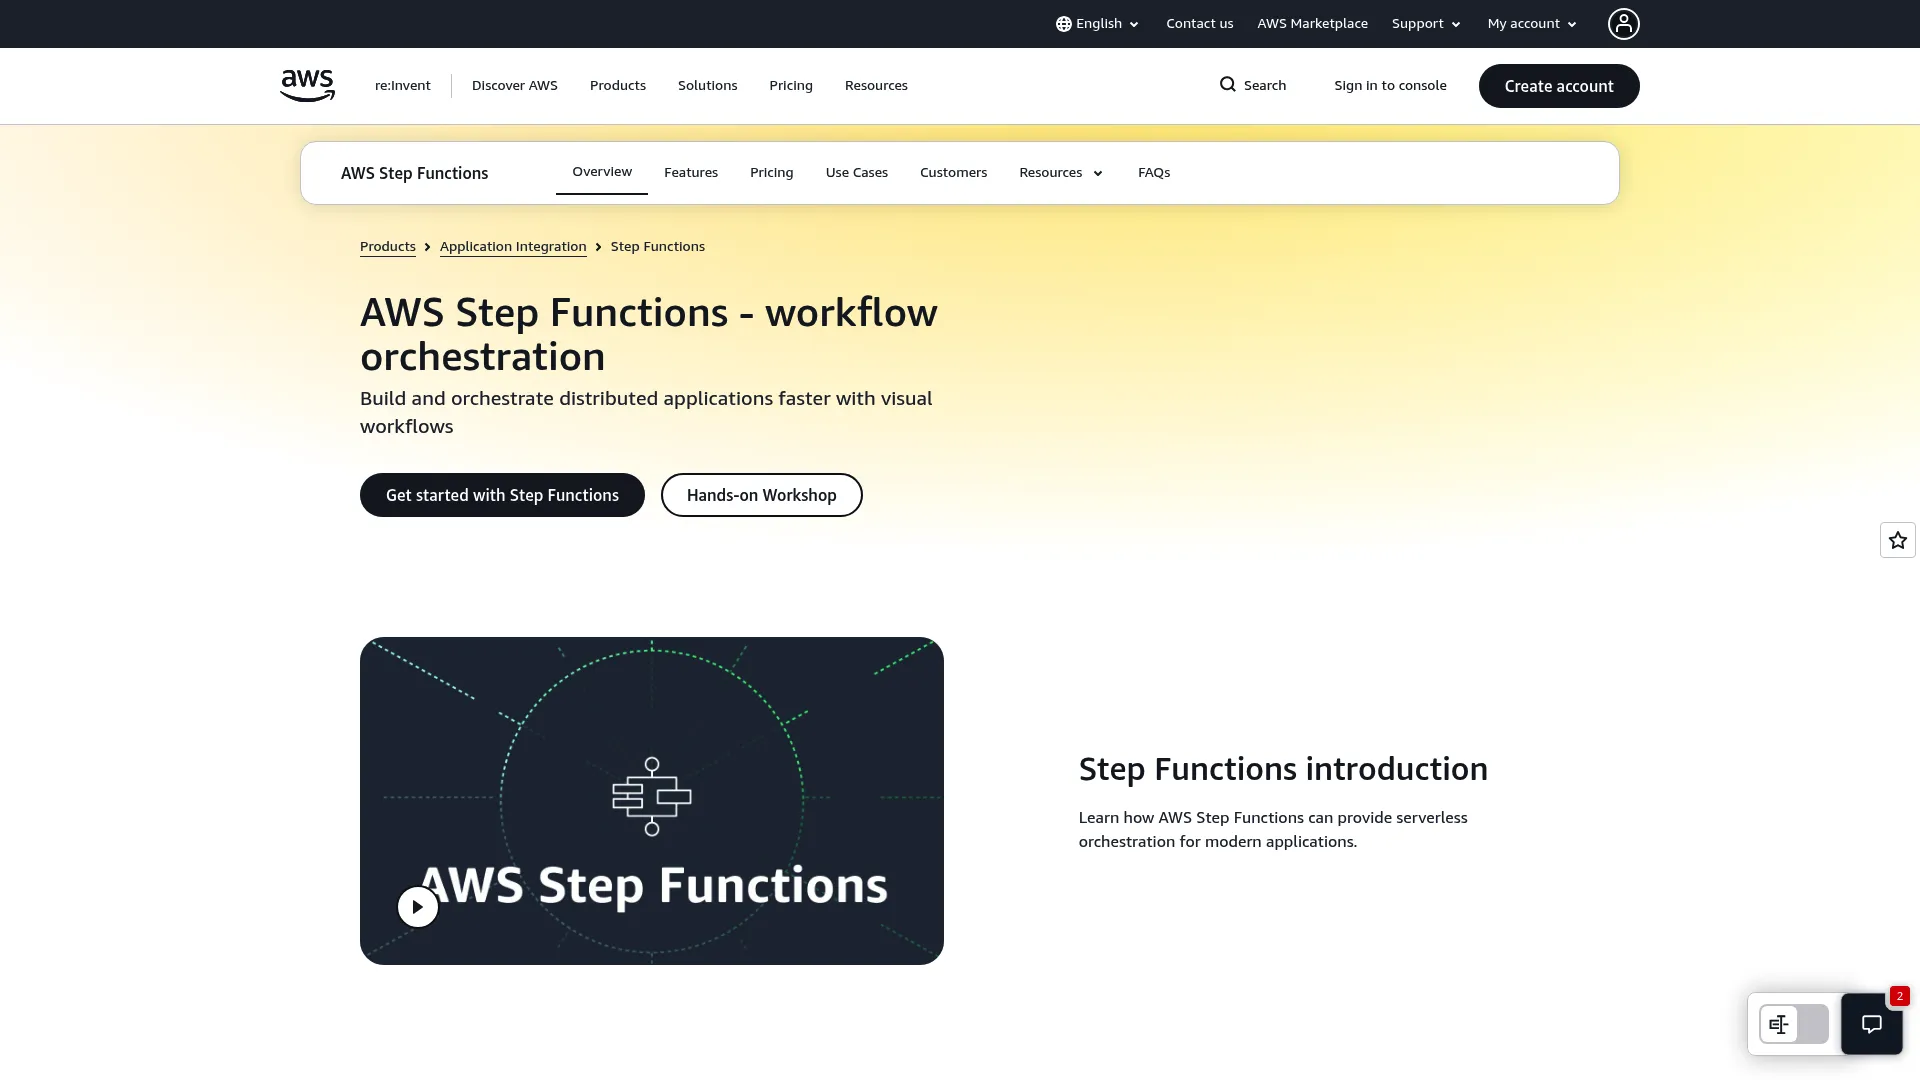The height and width of the screenshot is (1080, 1920).
Task: Click the search magnifier icon
Action: (x=1227, y=85)
